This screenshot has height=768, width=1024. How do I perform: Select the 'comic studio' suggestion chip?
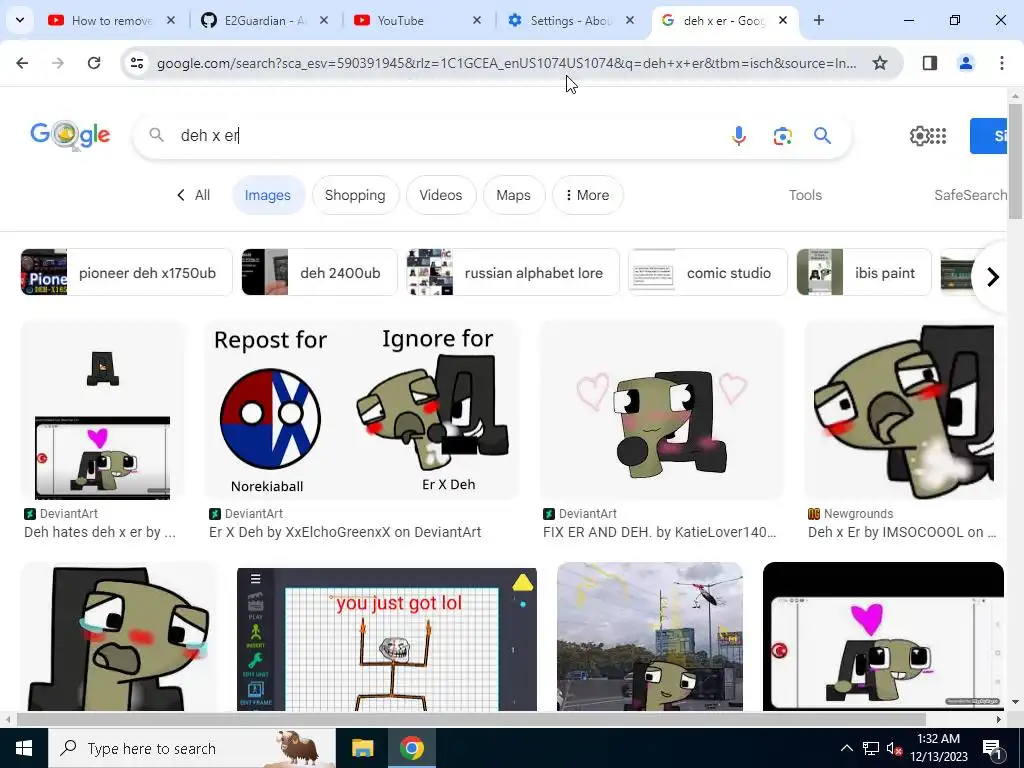[708, 272]
